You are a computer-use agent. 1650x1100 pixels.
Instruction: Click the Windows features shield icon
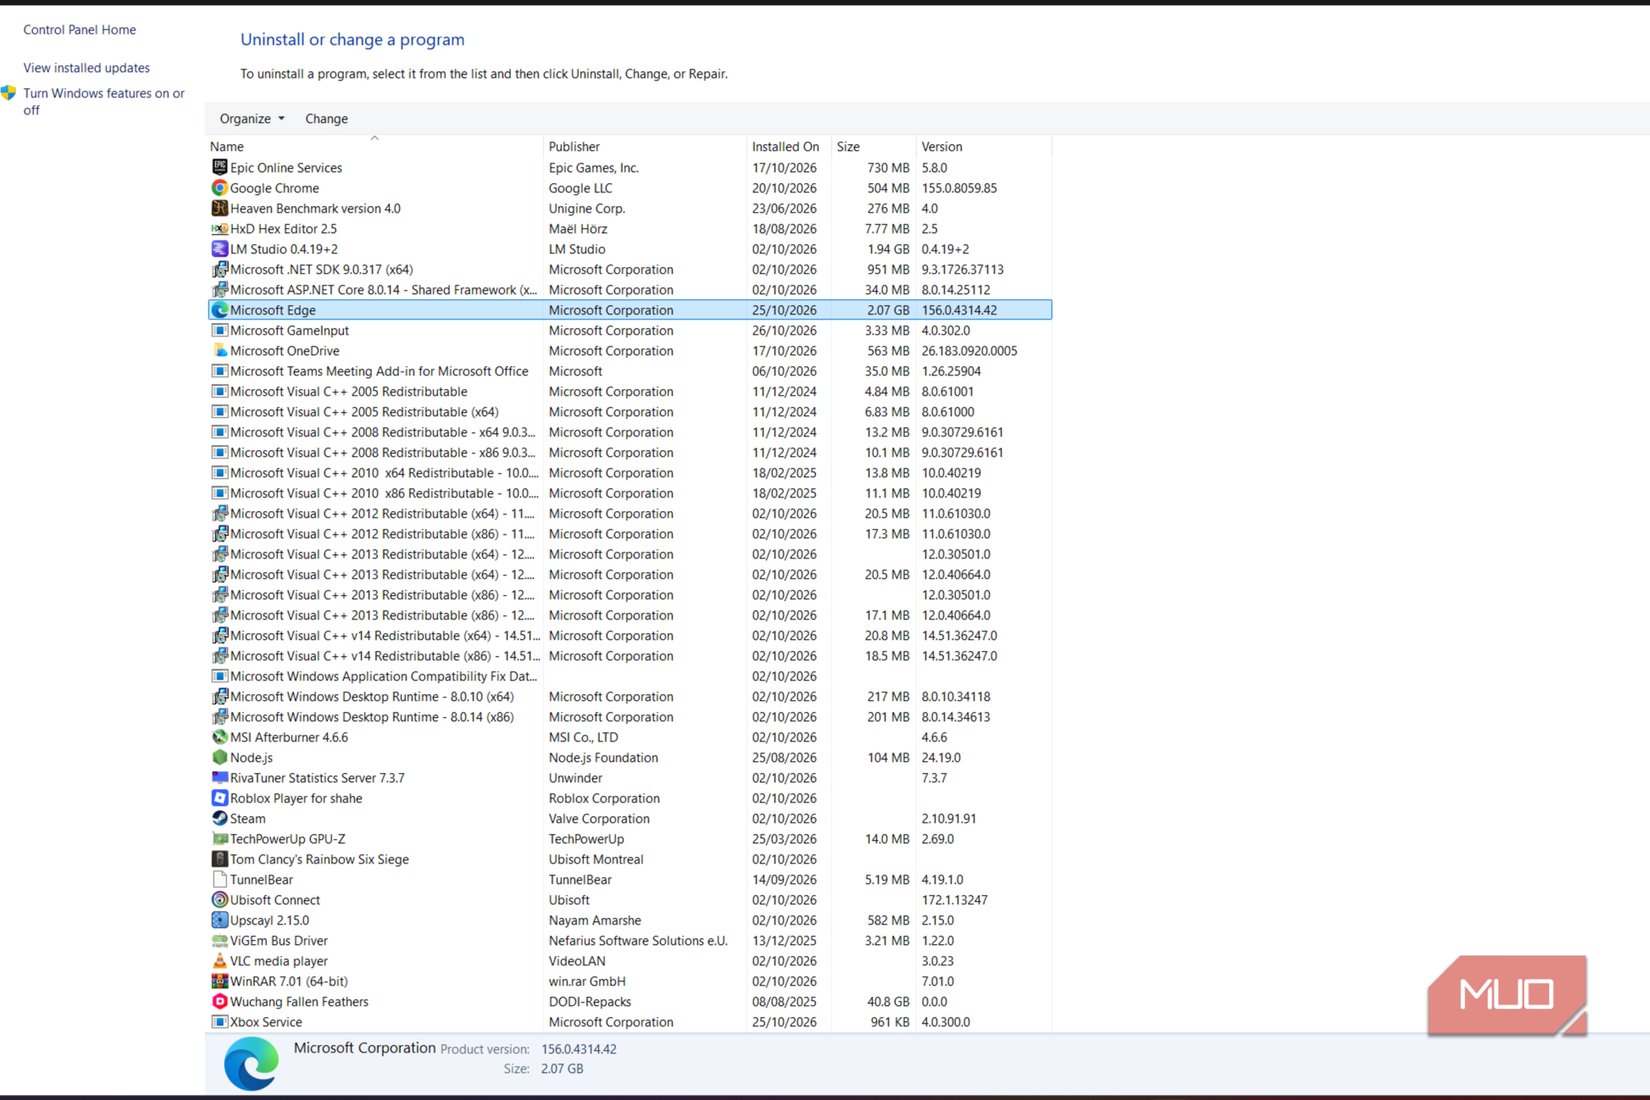pyautogui.click(x=9, y=93)
